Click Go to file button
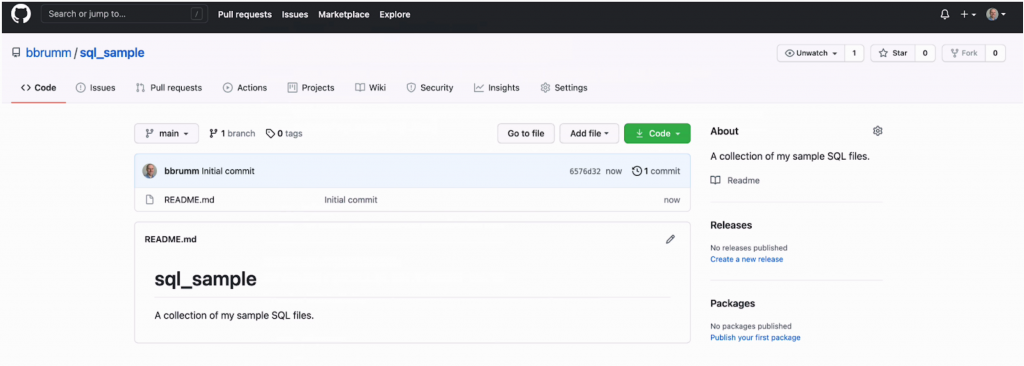1024x366 pixels. (526, 133)
